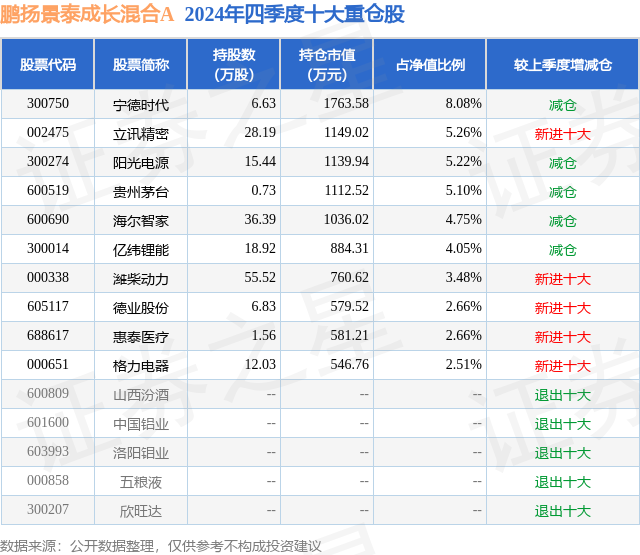Click the 鹏扬景泰成长混合A title
640x555 pixels.
tap(87, 14)
